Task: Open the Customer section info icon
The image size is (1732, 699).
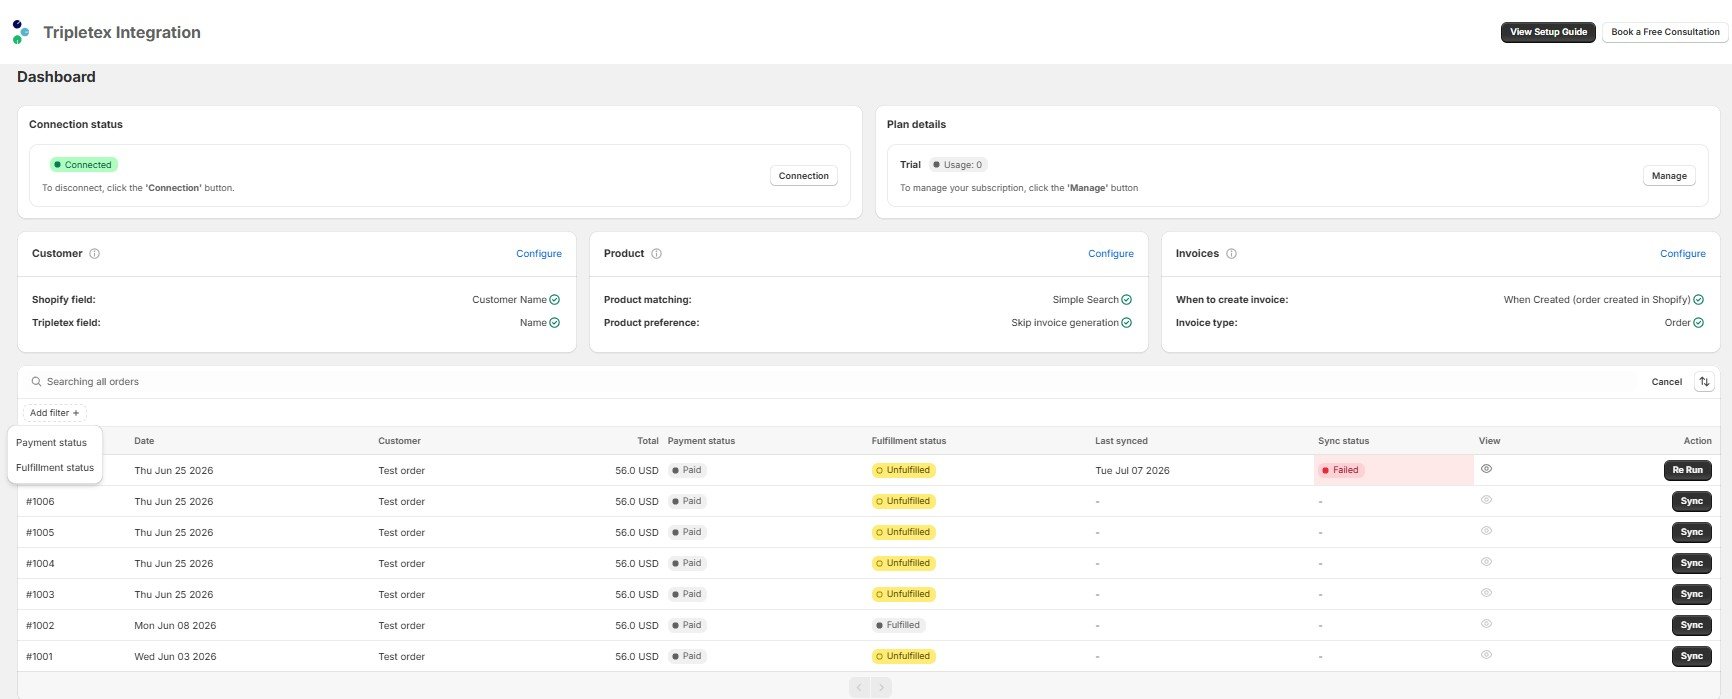Action: (x=95, y=254)
